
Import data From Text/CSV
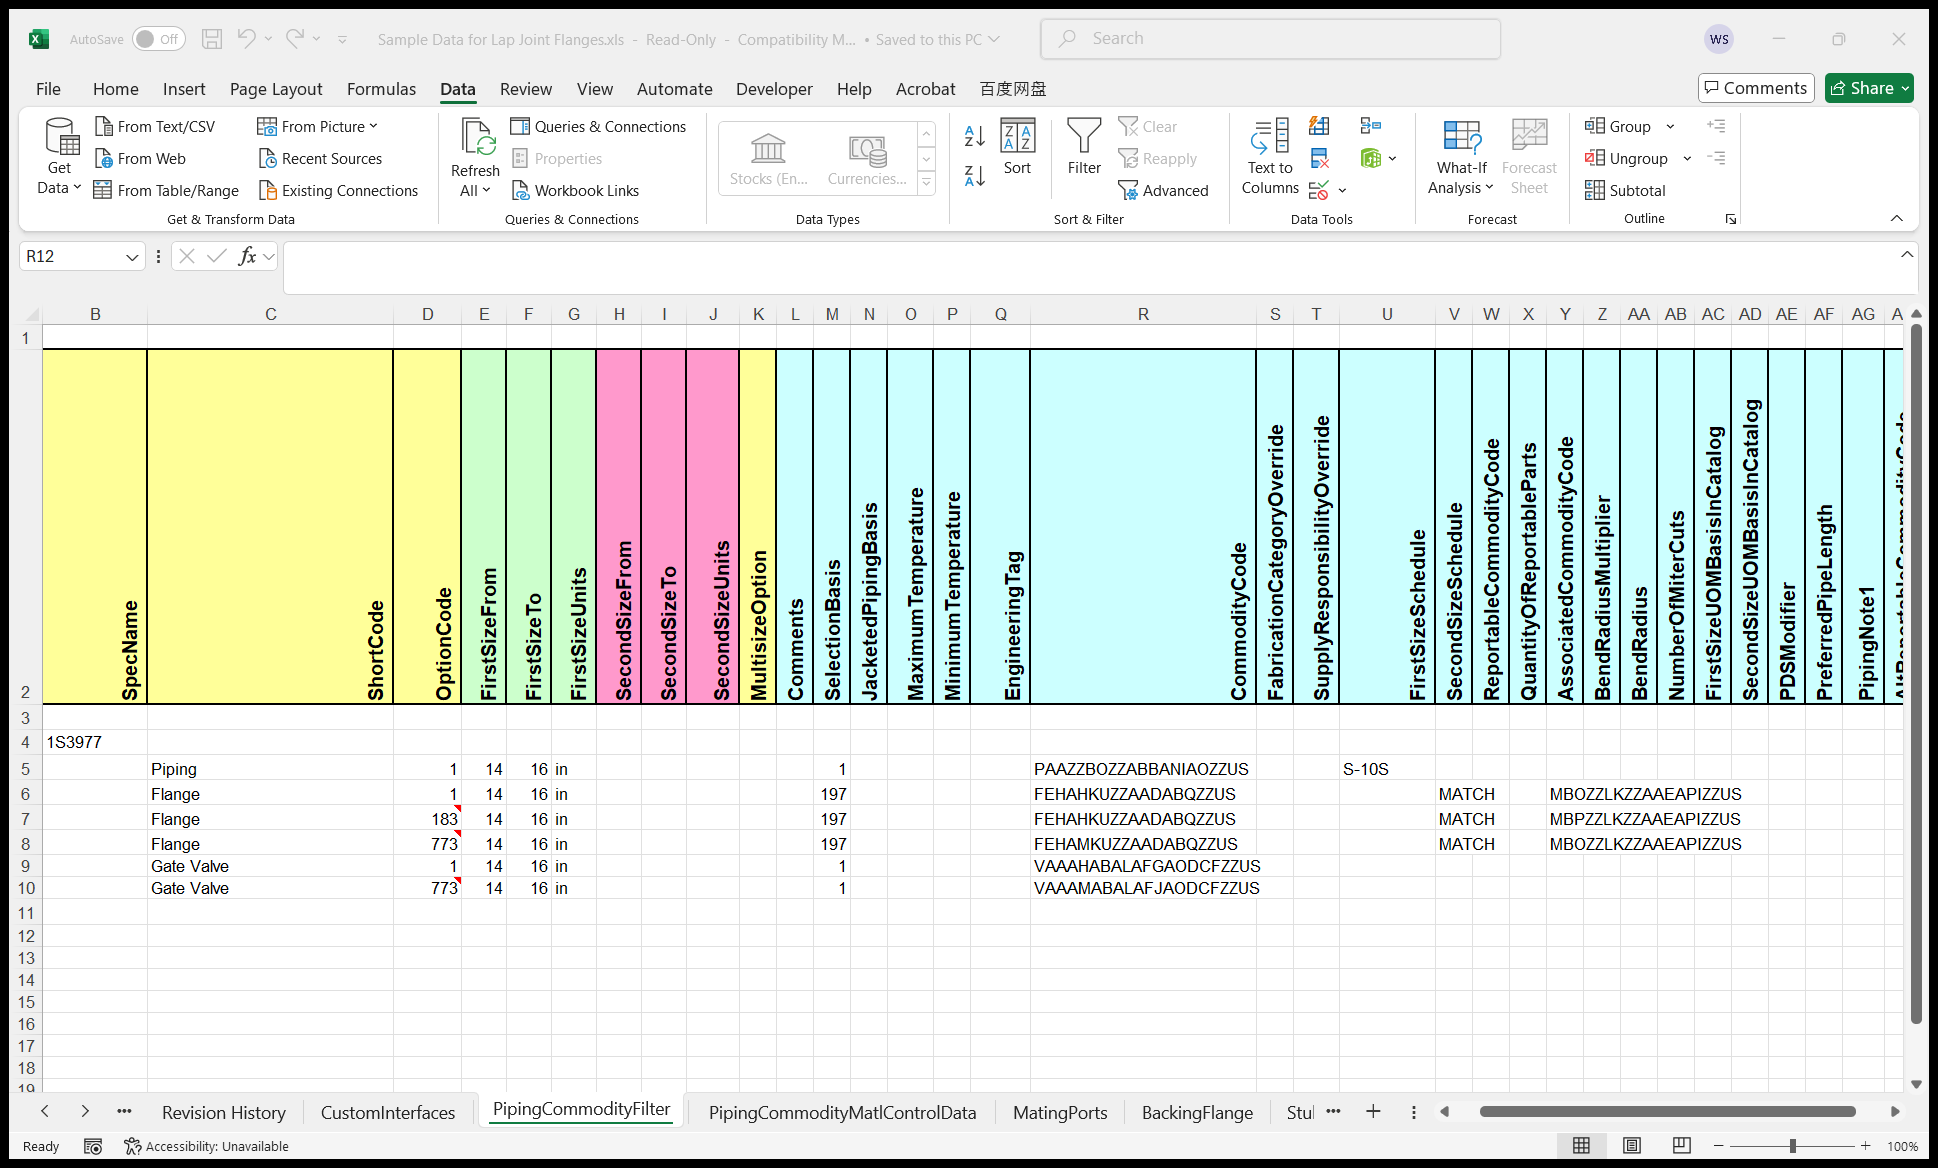tap(154, 126)
